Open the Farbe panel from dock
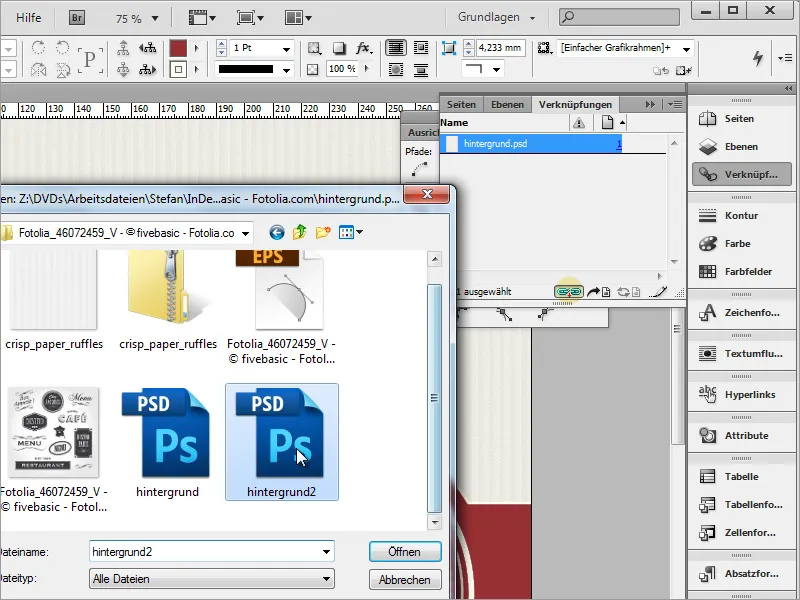 [740, 244]
